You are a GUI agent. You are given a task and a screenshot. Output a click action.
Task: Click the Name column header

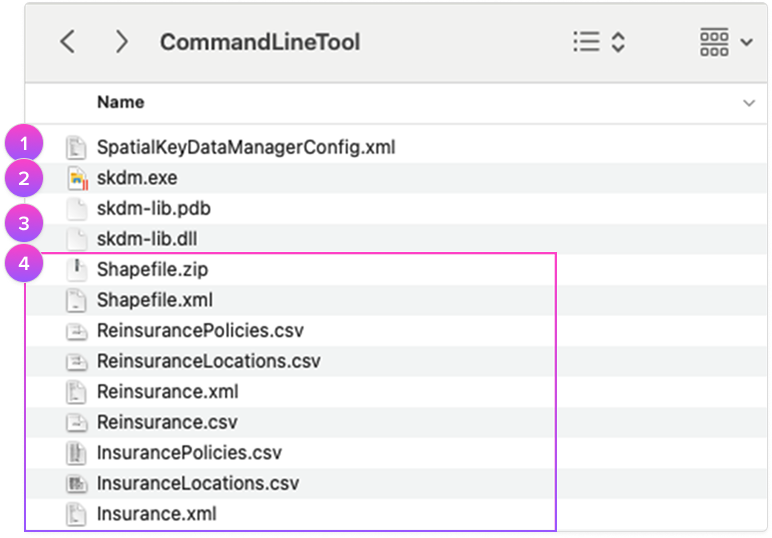120,102
